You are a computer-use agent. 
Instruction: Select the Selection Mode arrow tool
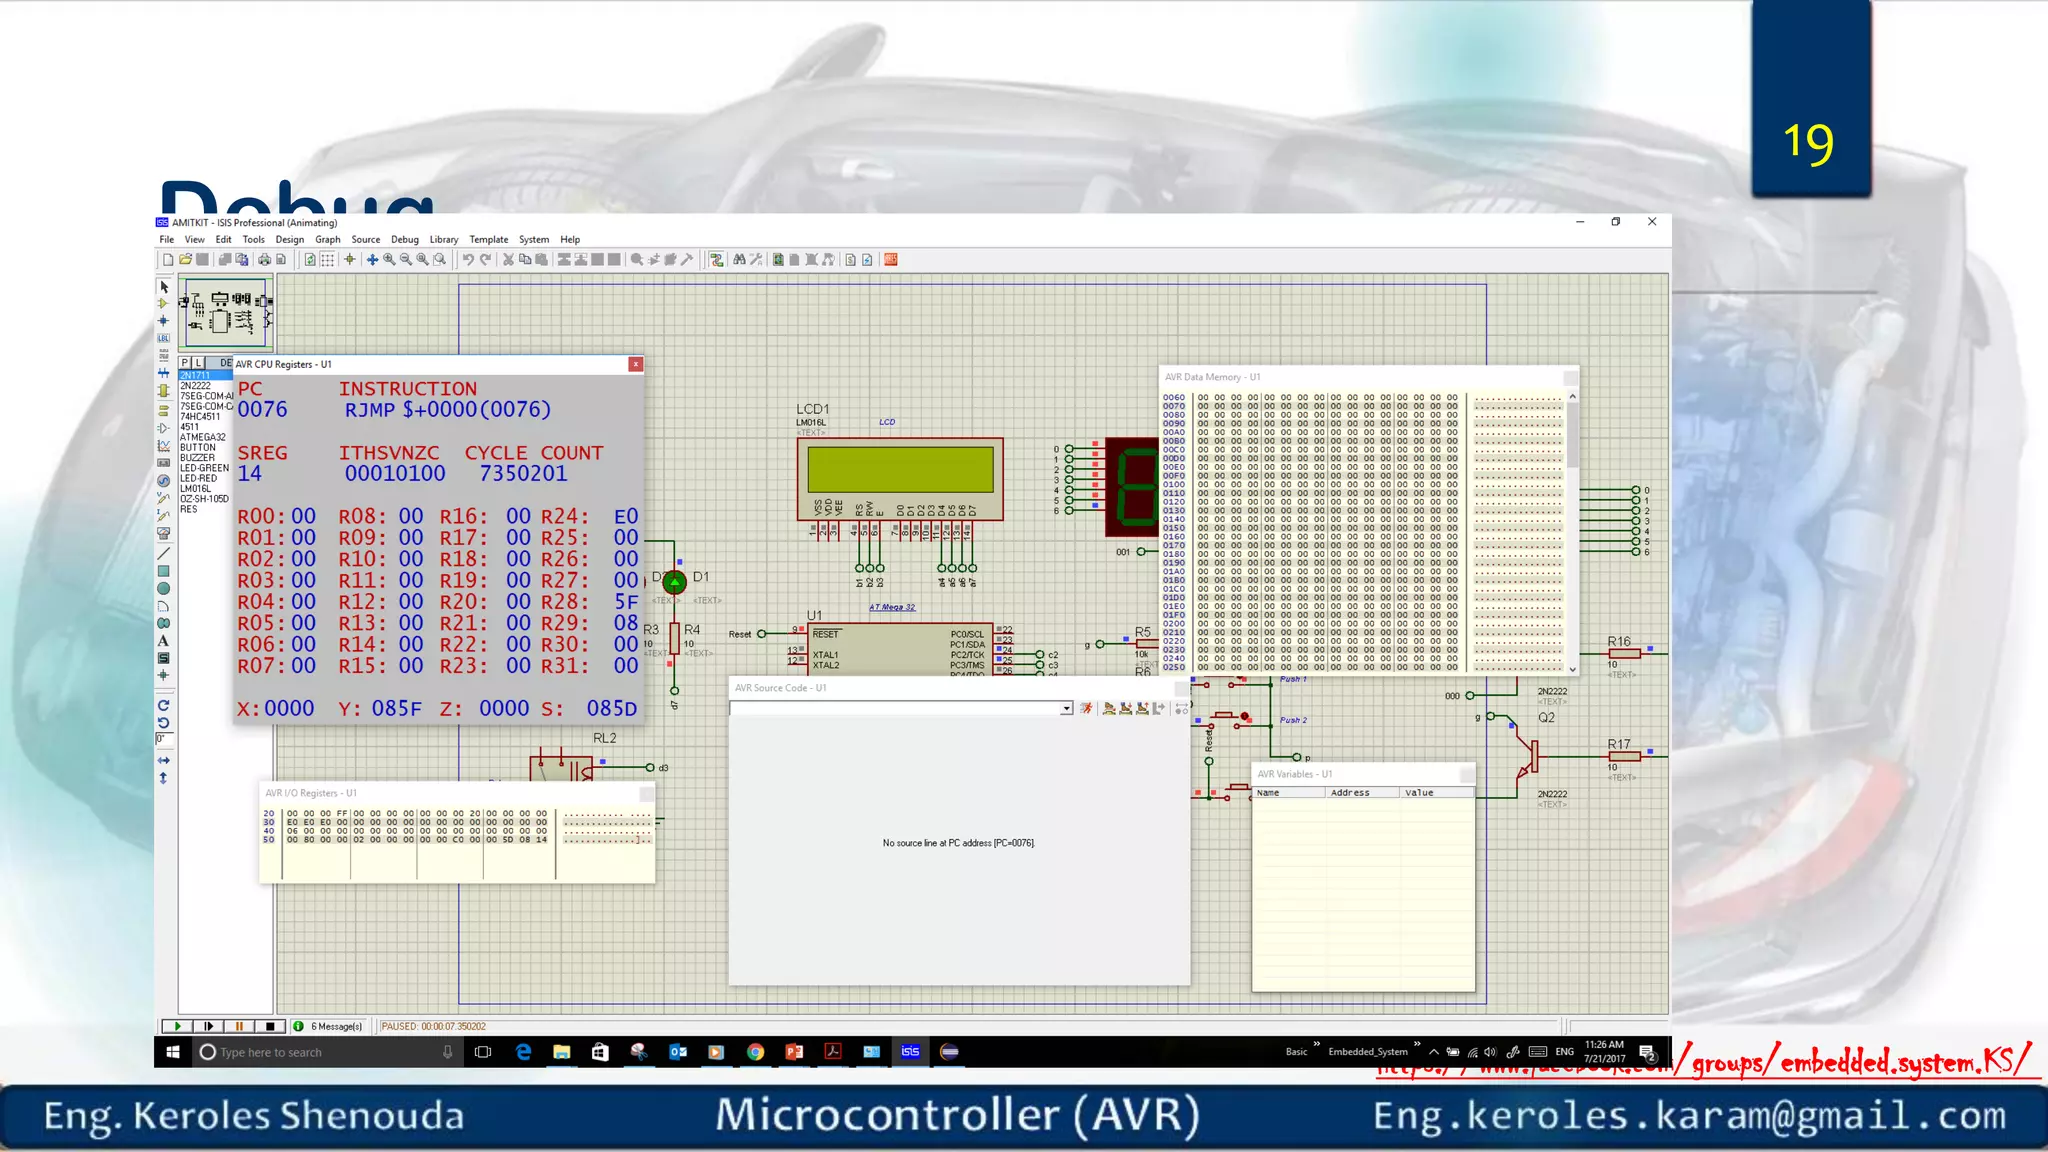tap(164, 287)
